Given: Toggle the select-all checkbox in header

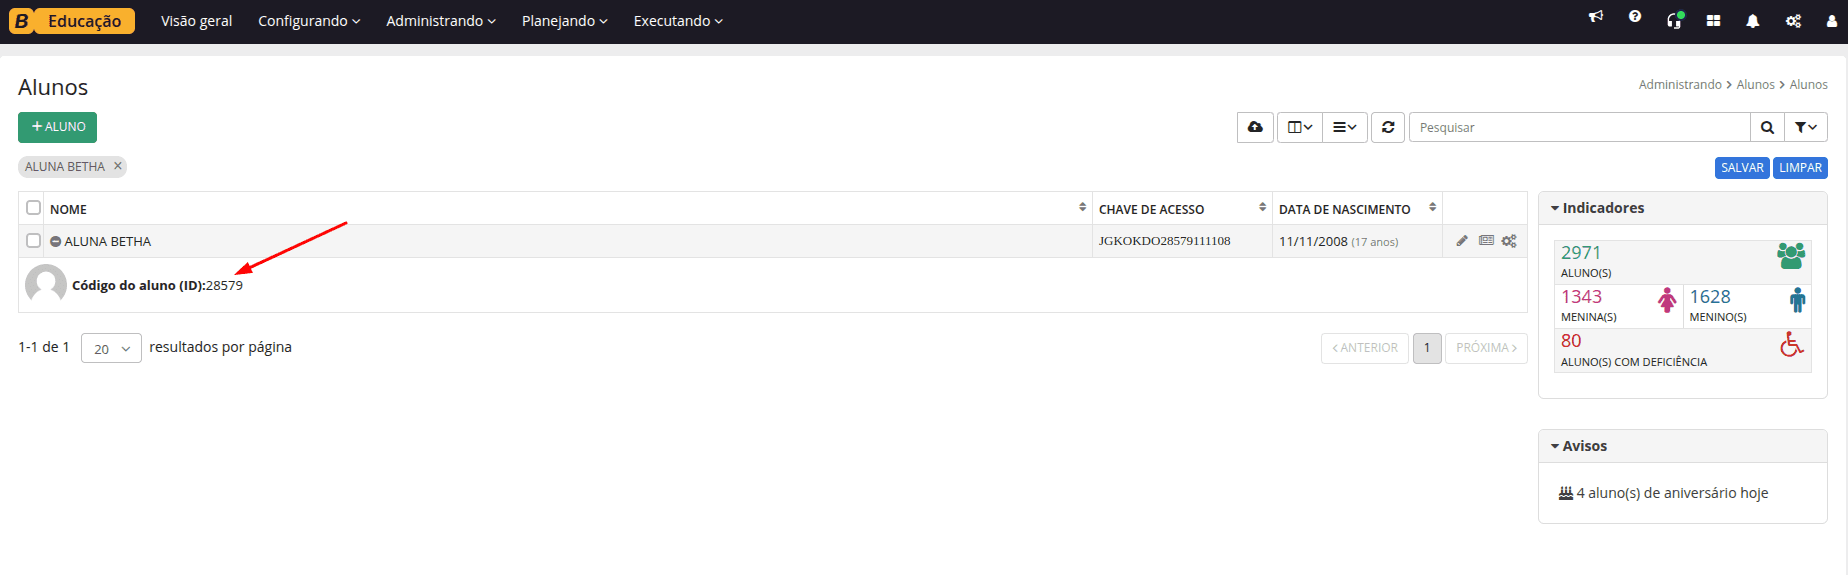Looking at the screenshot, I should click(34, 208).
